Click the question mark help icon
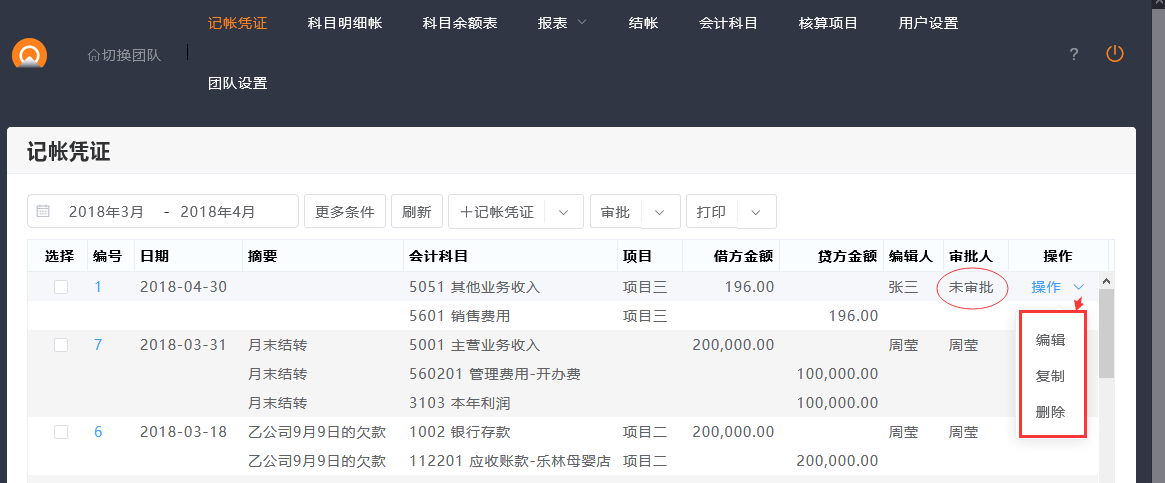The height and width of the screenshot is (483, 1165). point(1074,55)
